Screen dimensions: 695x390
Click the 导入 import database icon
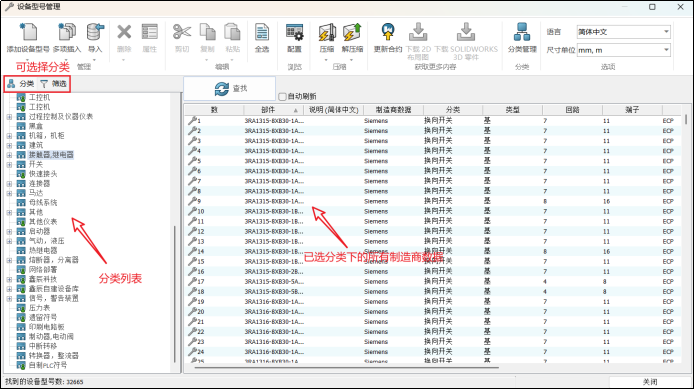[95, 32]
